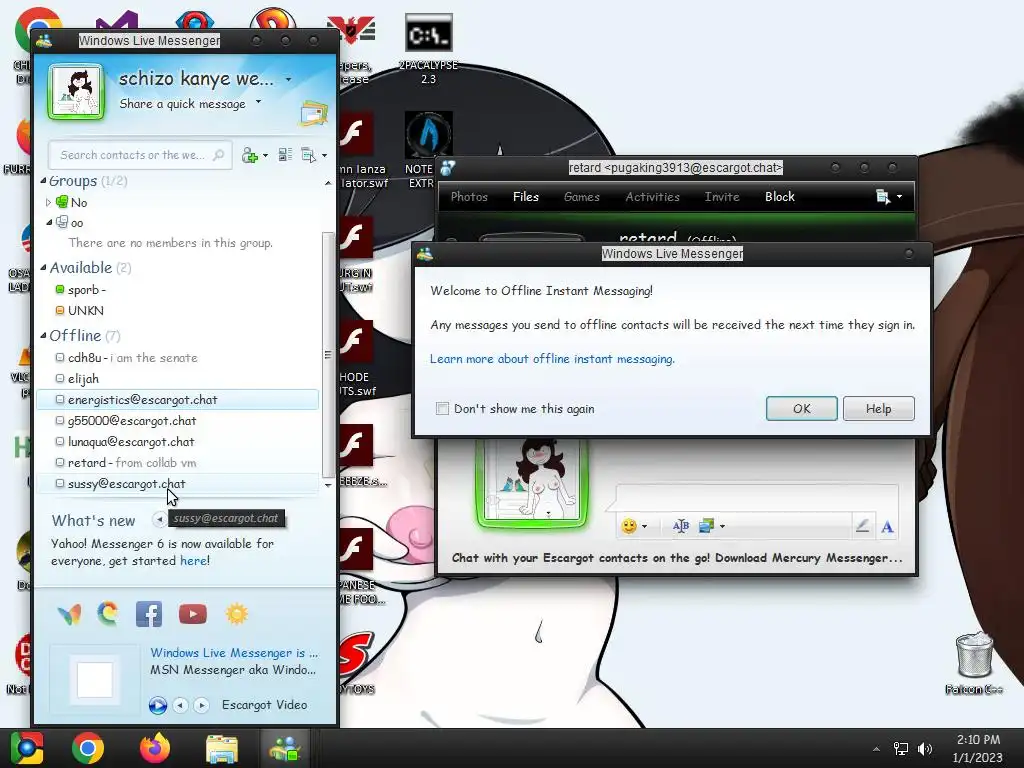Switch to handwriting mode icon in chat
The width and height of the screenshot is (1024, 768).
coord(862,526)
